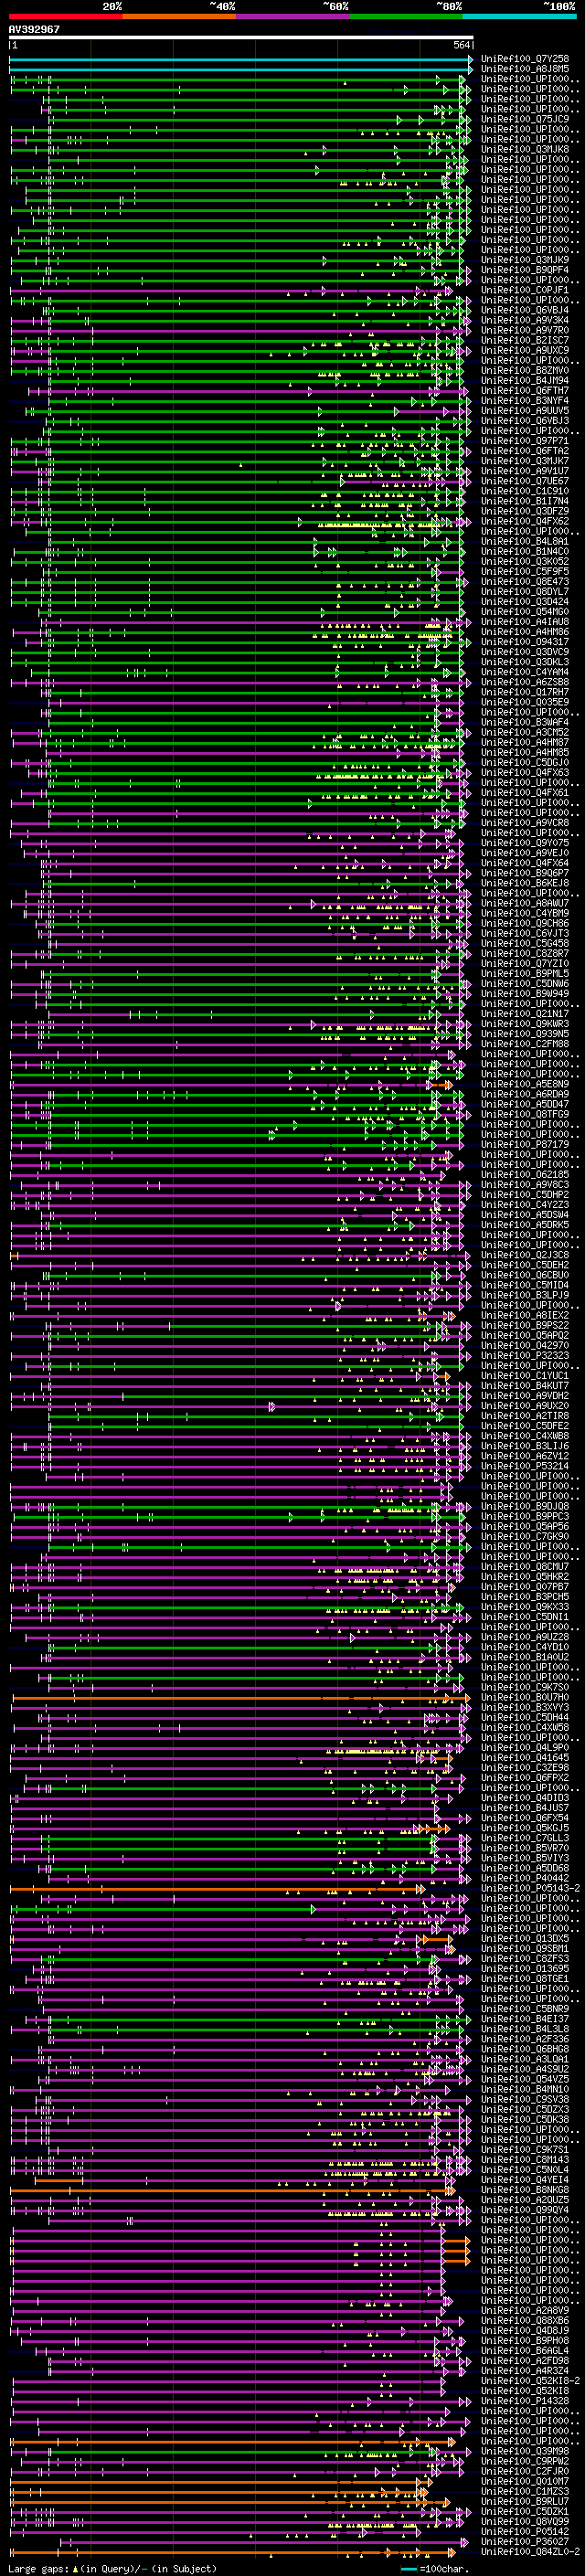Open the UniRef100_Q4FX63 entry
The height and width of the screenshot is (2576, 585).
525,772
